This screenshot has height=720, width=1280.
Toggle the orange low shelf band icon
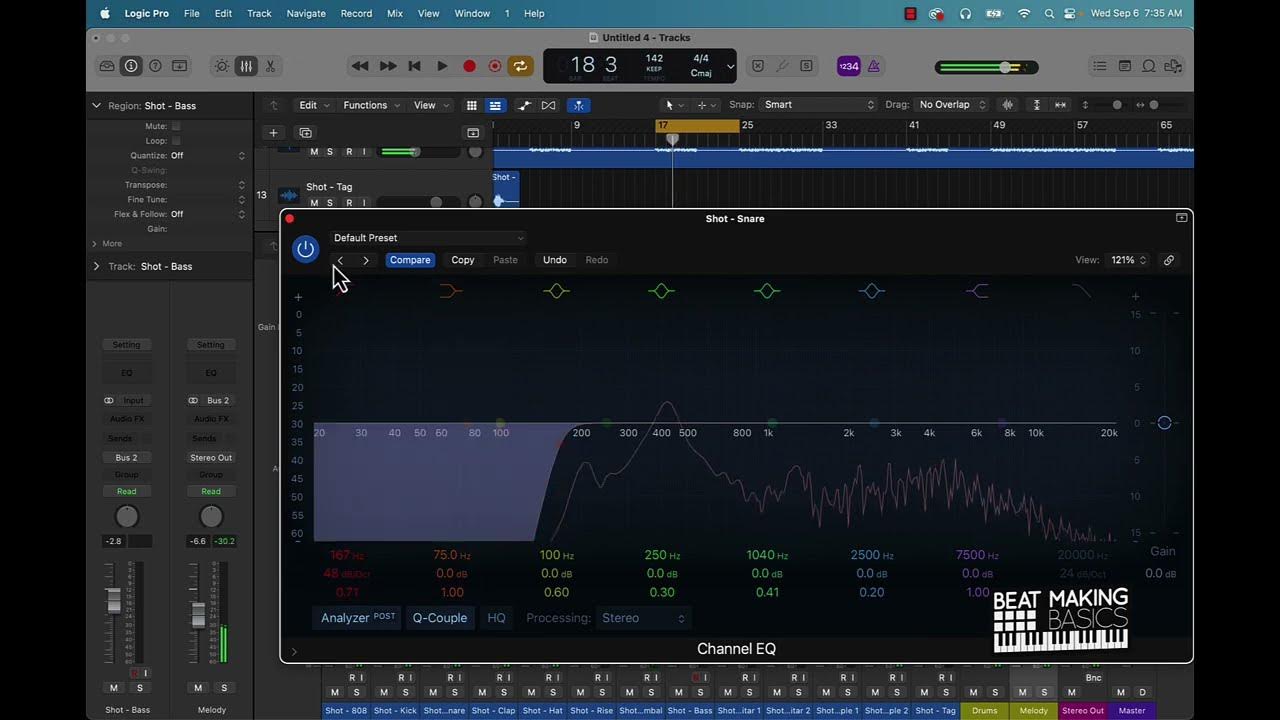(451, 291)
